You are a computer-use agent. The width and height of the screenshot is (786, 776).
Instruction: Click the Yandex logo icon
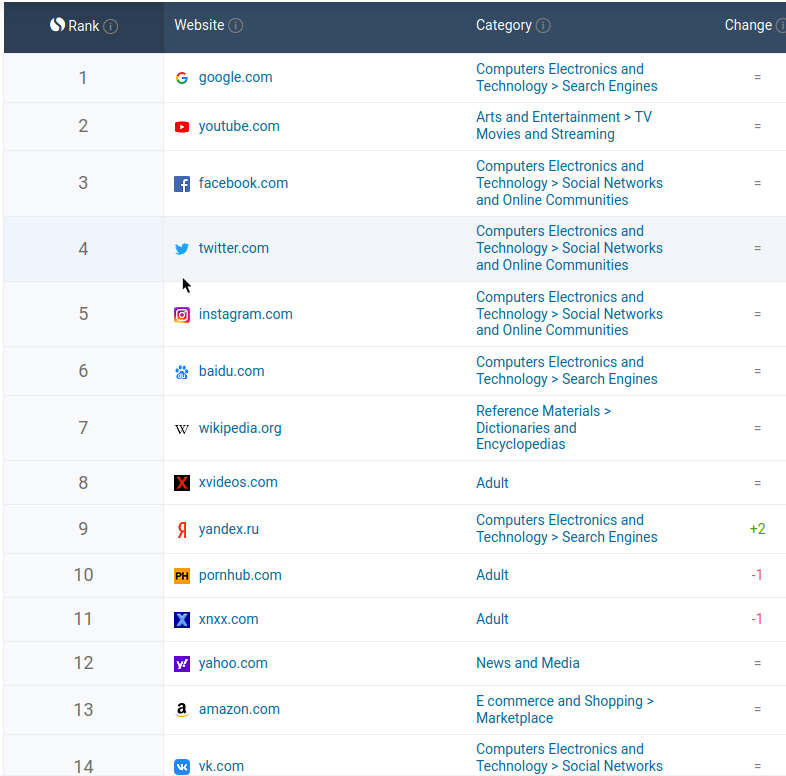181,530
